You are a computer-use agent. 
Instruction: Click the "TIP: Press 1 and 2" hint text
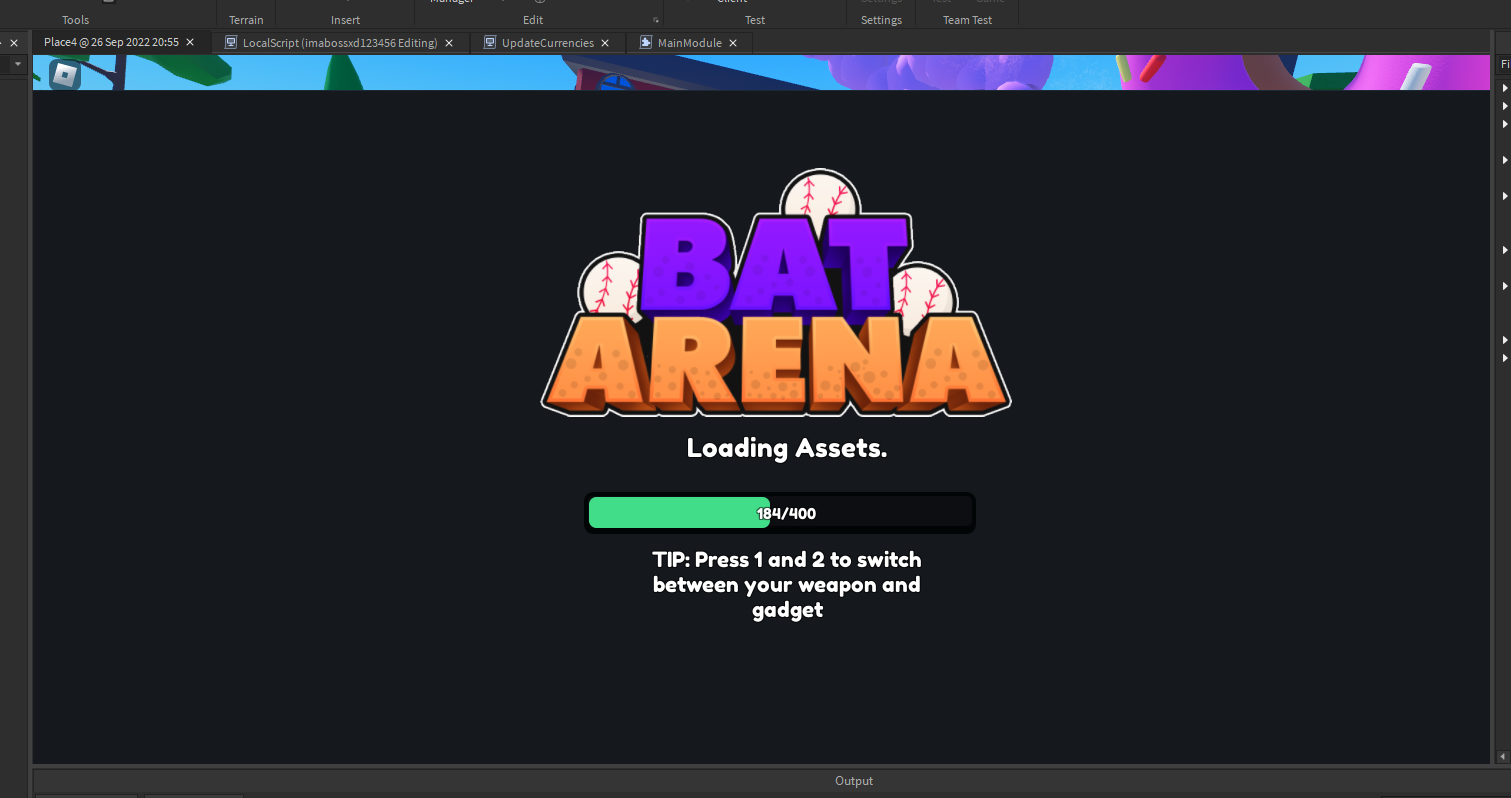787,584
